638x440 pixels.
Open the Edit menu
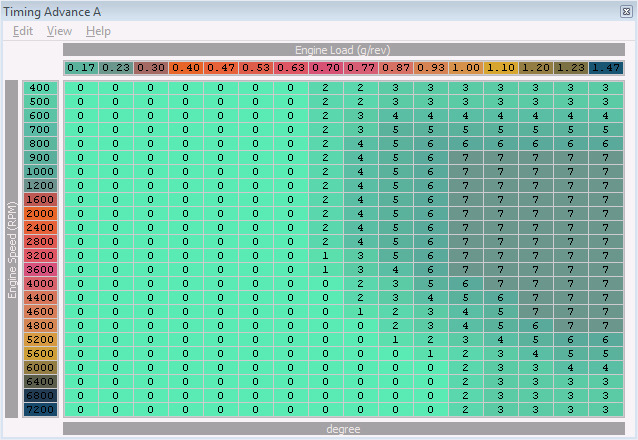coord(23,31)
